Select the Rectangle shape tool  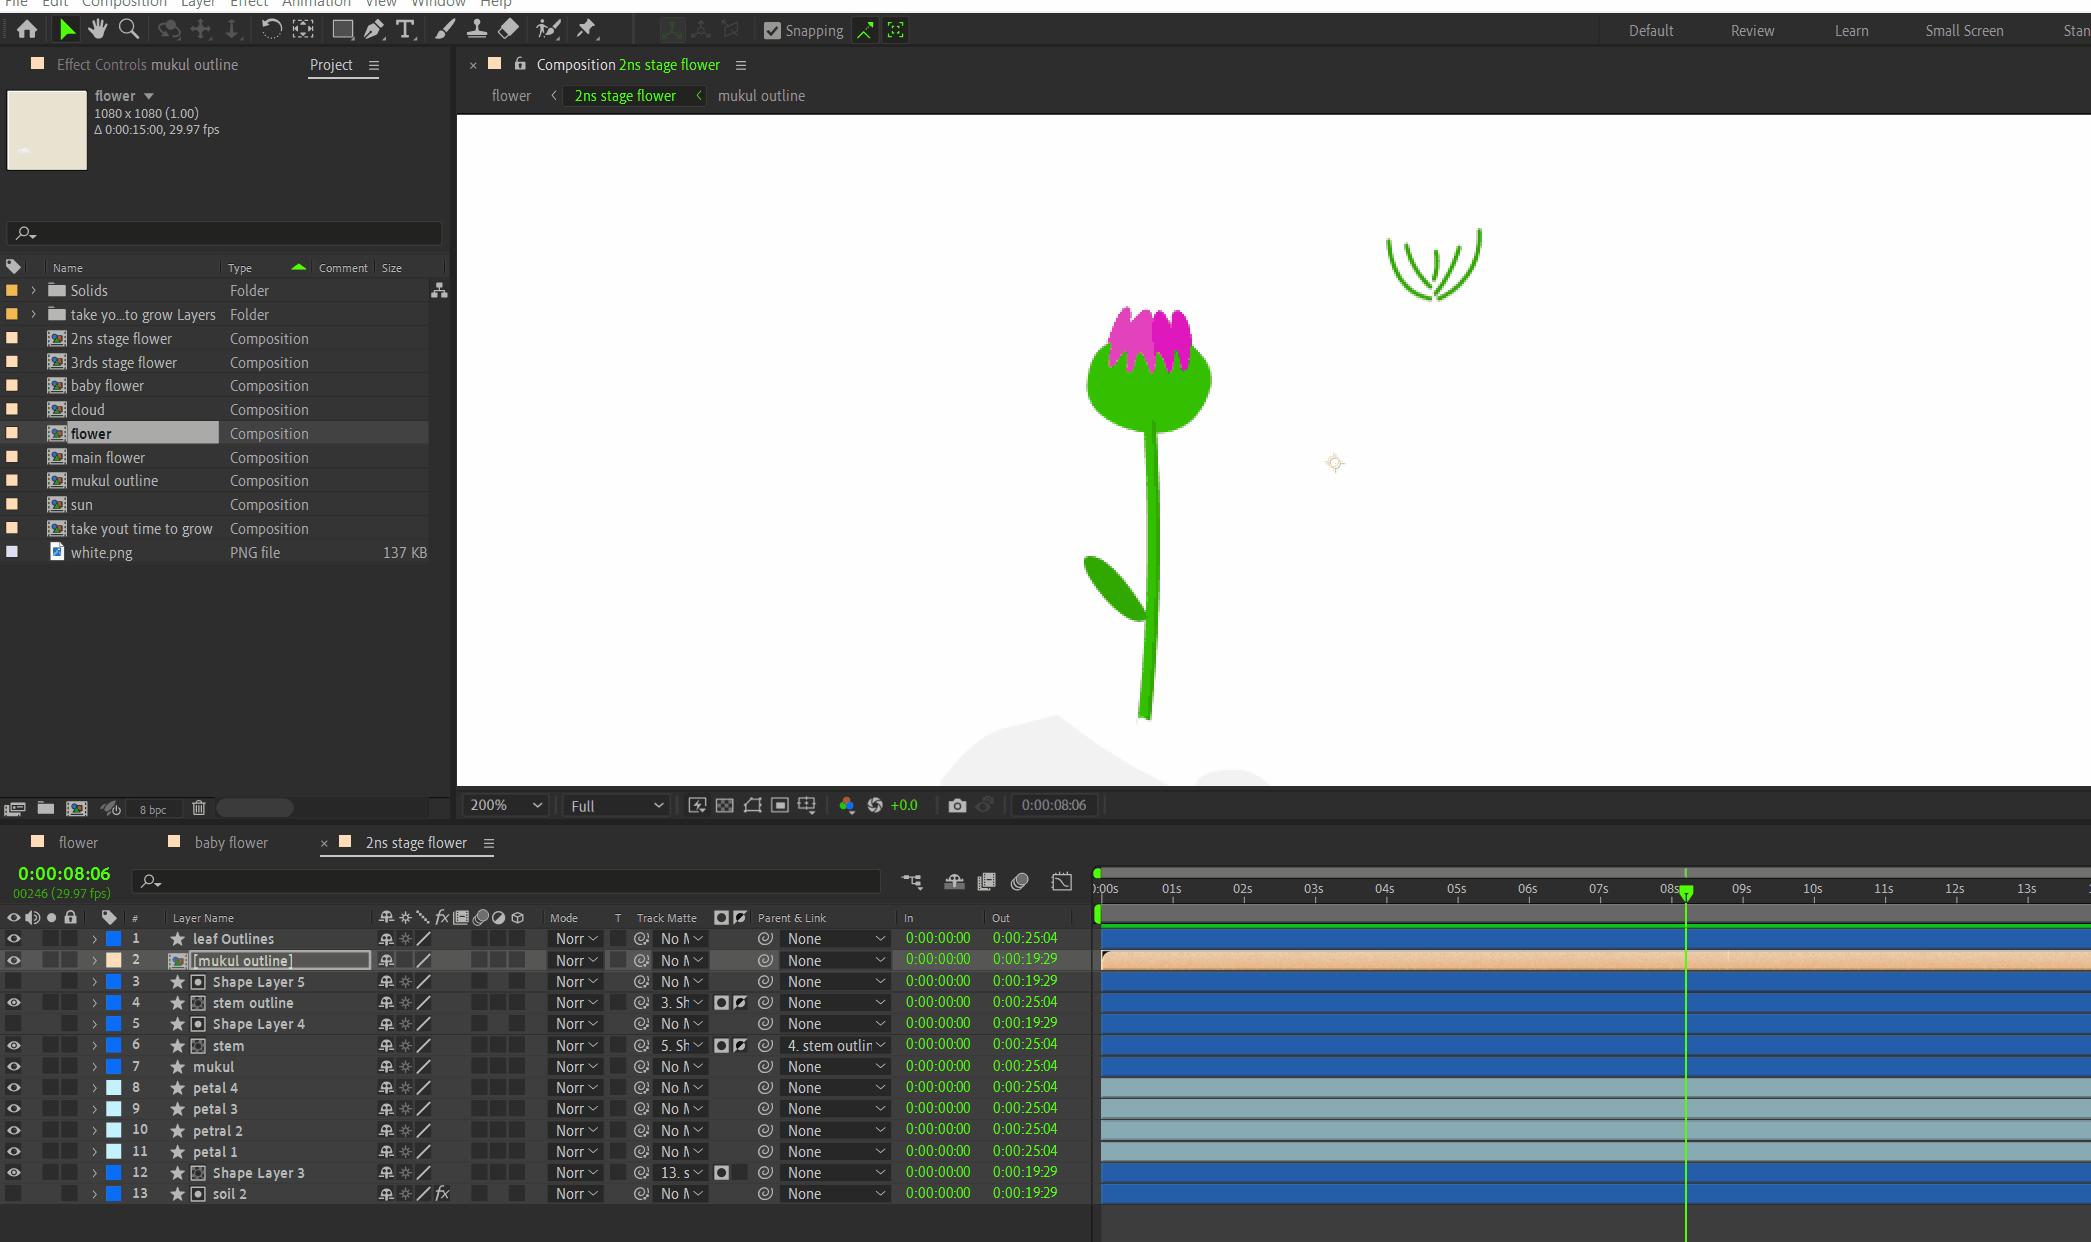[x=342, y=30]
